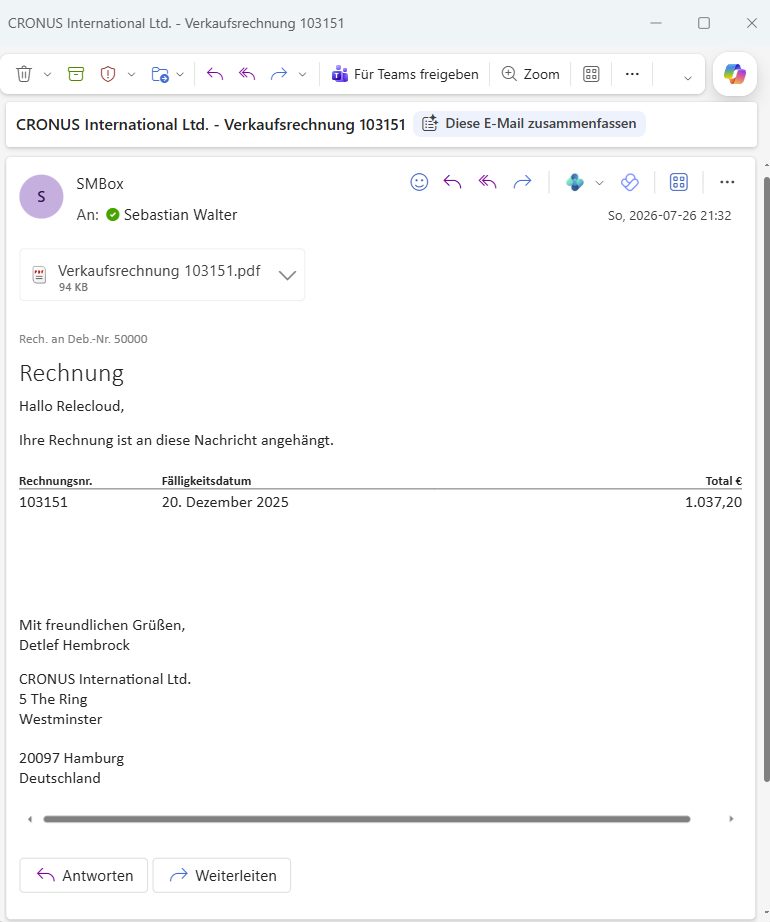Expand report options dropdown
Image resolution: width=770 pixels, height=922 pixels.
(x=132, y=75)
